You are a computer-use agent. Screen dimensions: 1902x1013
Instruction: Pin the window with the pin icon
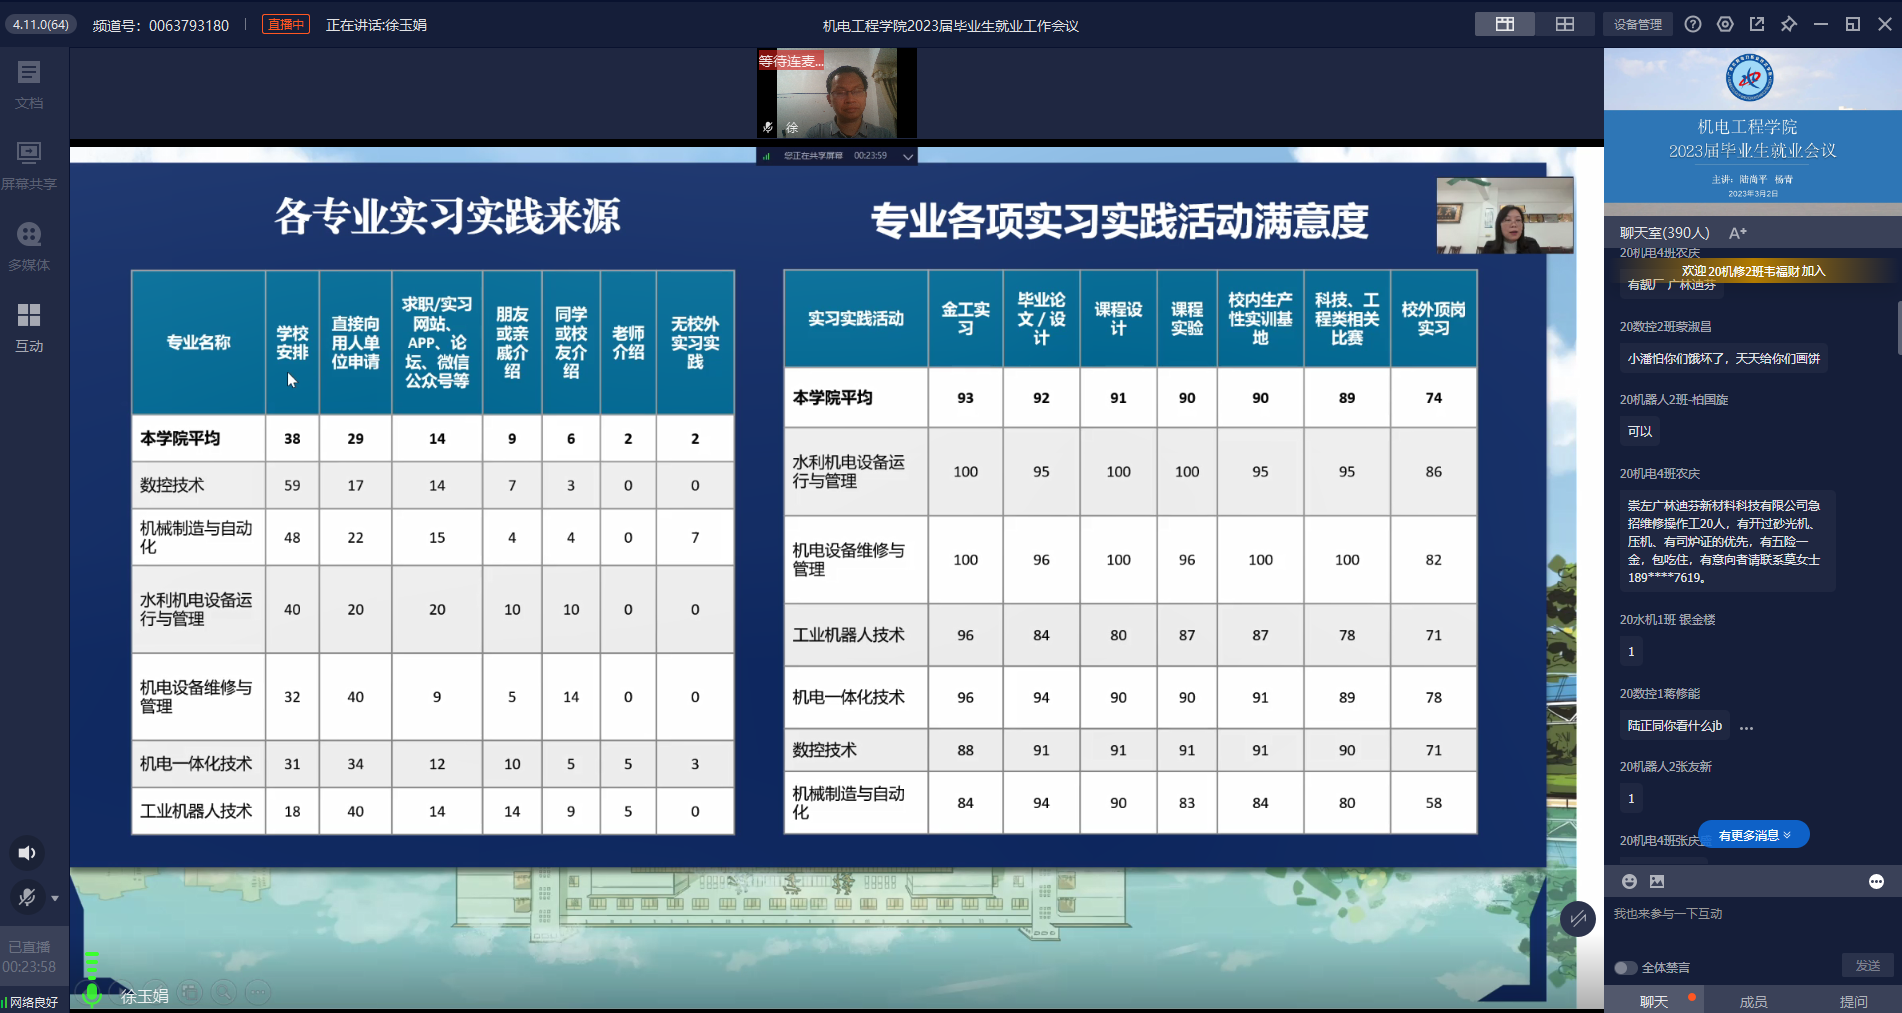point(1789,24)
